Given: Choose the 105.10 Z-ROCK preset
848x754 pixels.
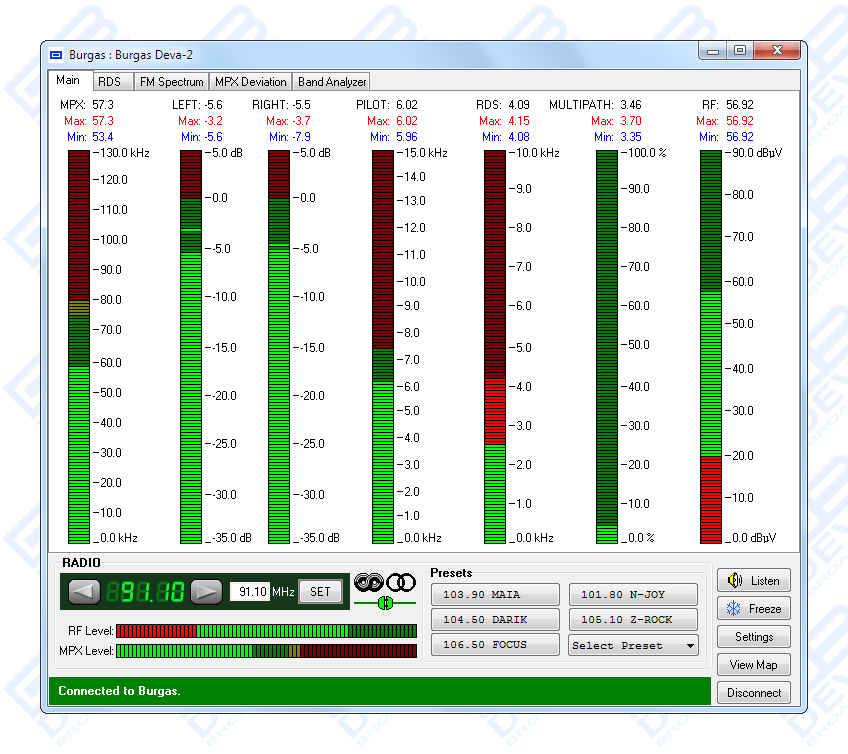Looking at the screenshot, I should coord(633,620).
